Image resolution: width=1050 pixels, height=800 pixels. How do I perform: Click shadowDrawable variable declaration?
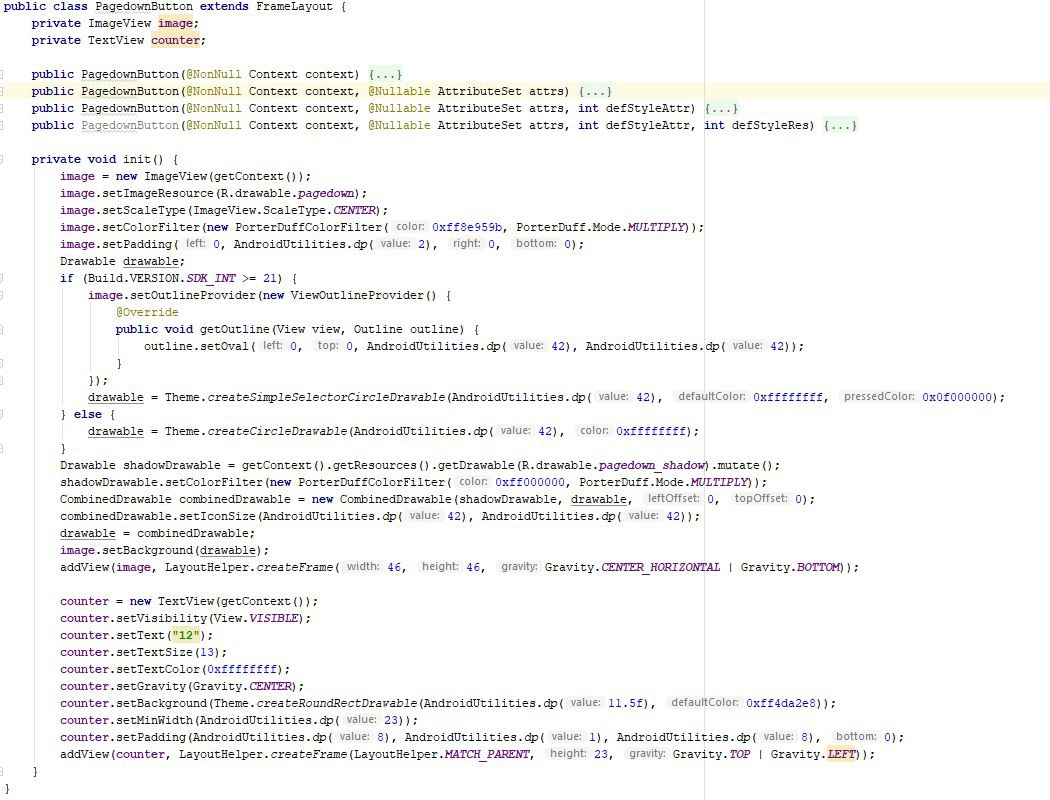[x=171, y=465]
